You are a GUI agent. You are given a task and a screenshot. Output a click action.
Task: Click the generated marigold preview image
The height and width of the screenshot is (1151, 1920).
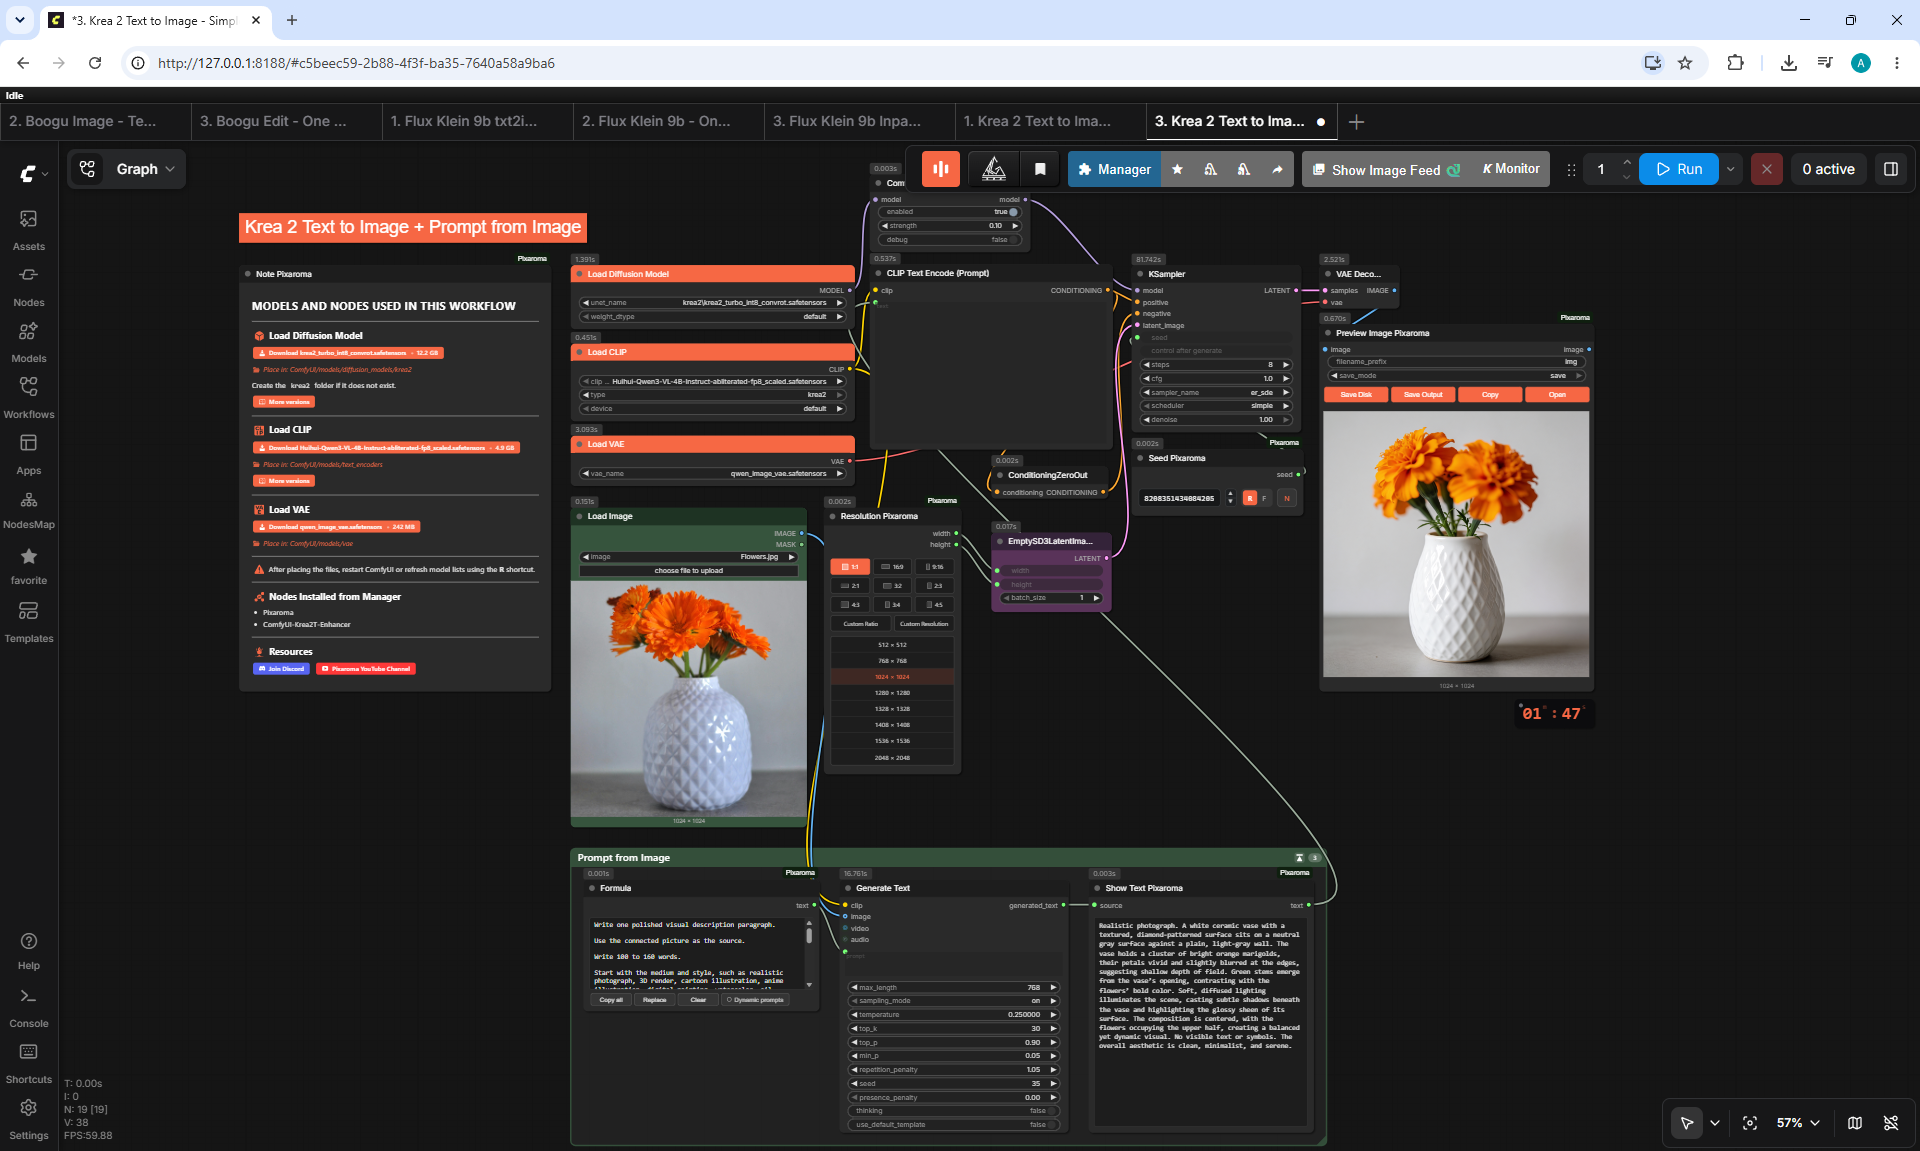(1456, 544)
